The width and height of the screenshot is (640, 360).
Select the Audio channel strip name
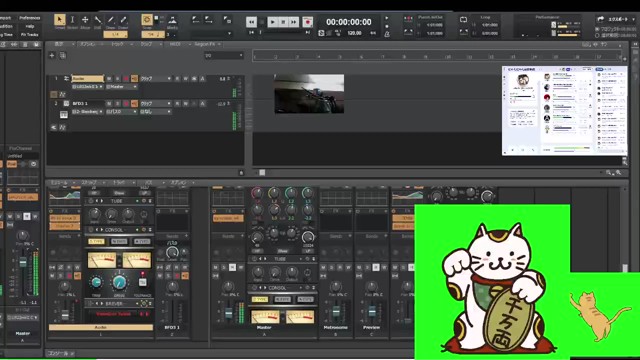pyautogui.click(x=101, y=327)
